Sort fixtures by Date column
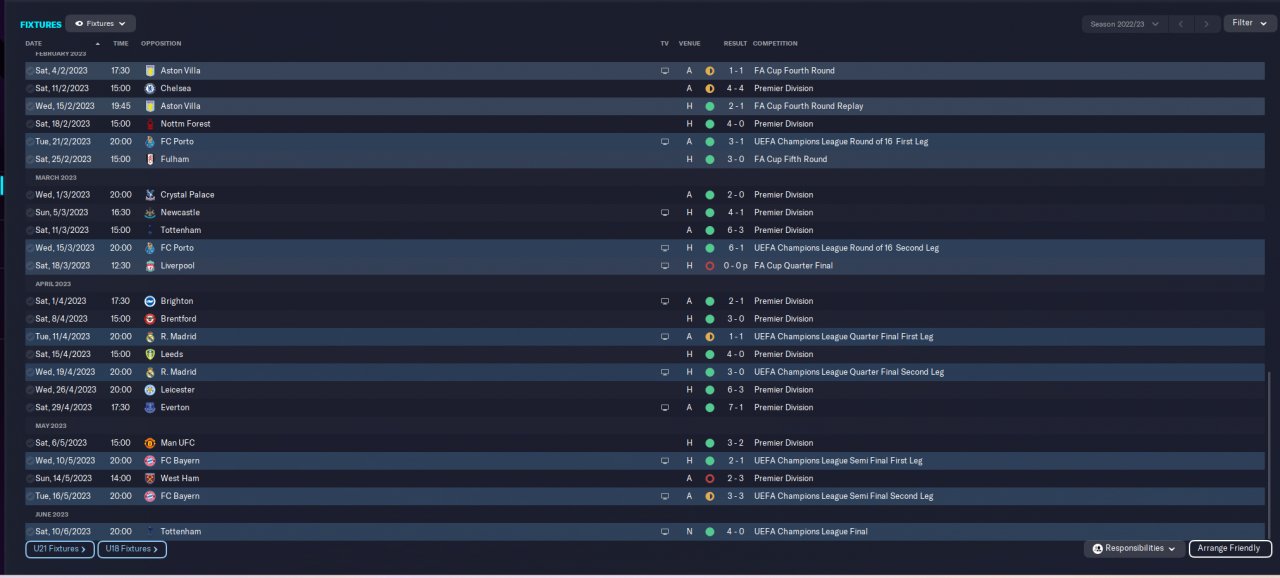 34,44
